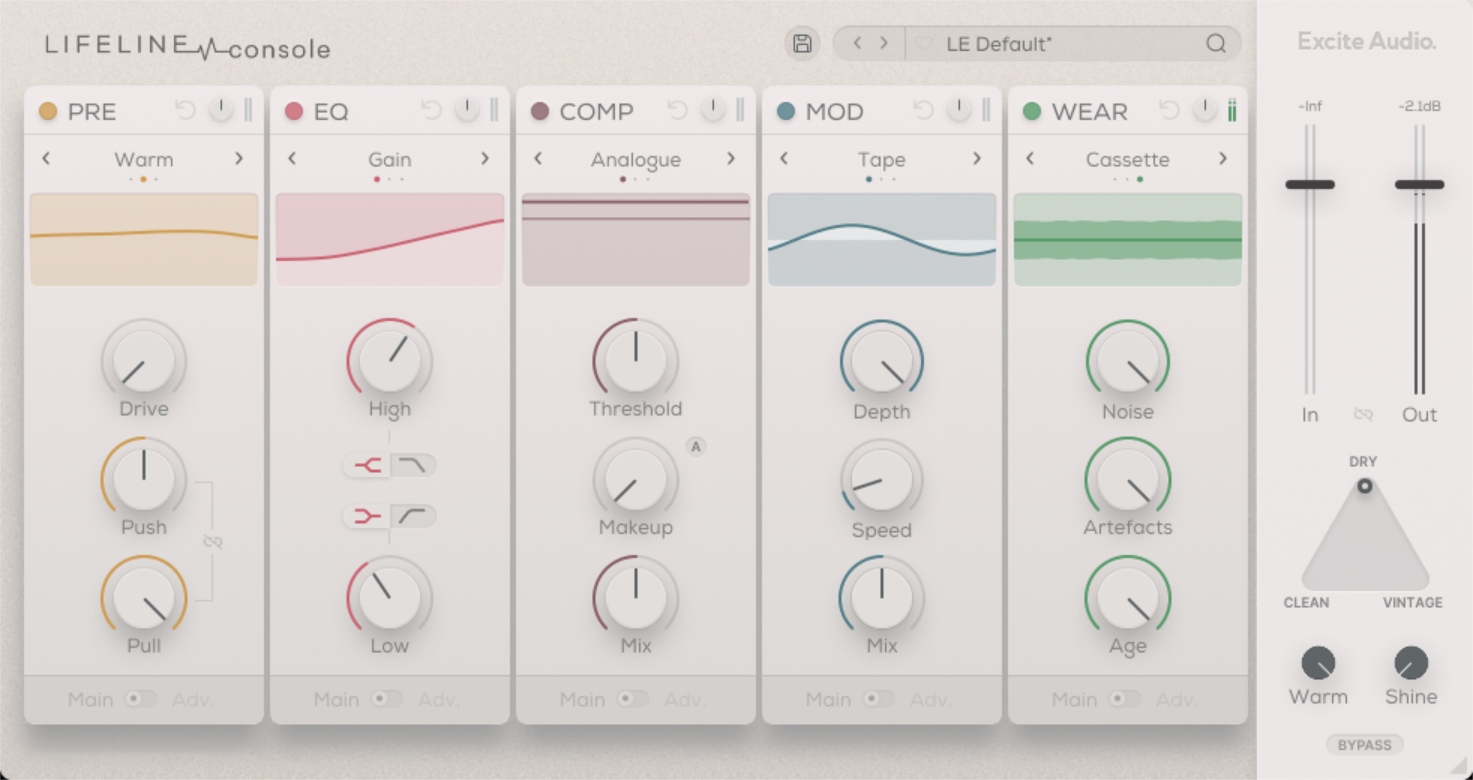Screen dimensions: 1473x780
Task: Click the Noise knob in WEAR
Action: tap(1128, 362)
